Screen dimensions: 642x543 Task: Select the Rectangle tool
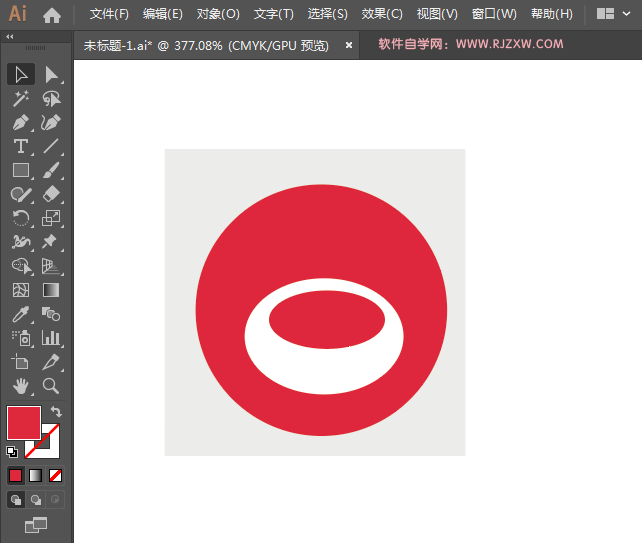pyautogui.click(x=21, y=170)
